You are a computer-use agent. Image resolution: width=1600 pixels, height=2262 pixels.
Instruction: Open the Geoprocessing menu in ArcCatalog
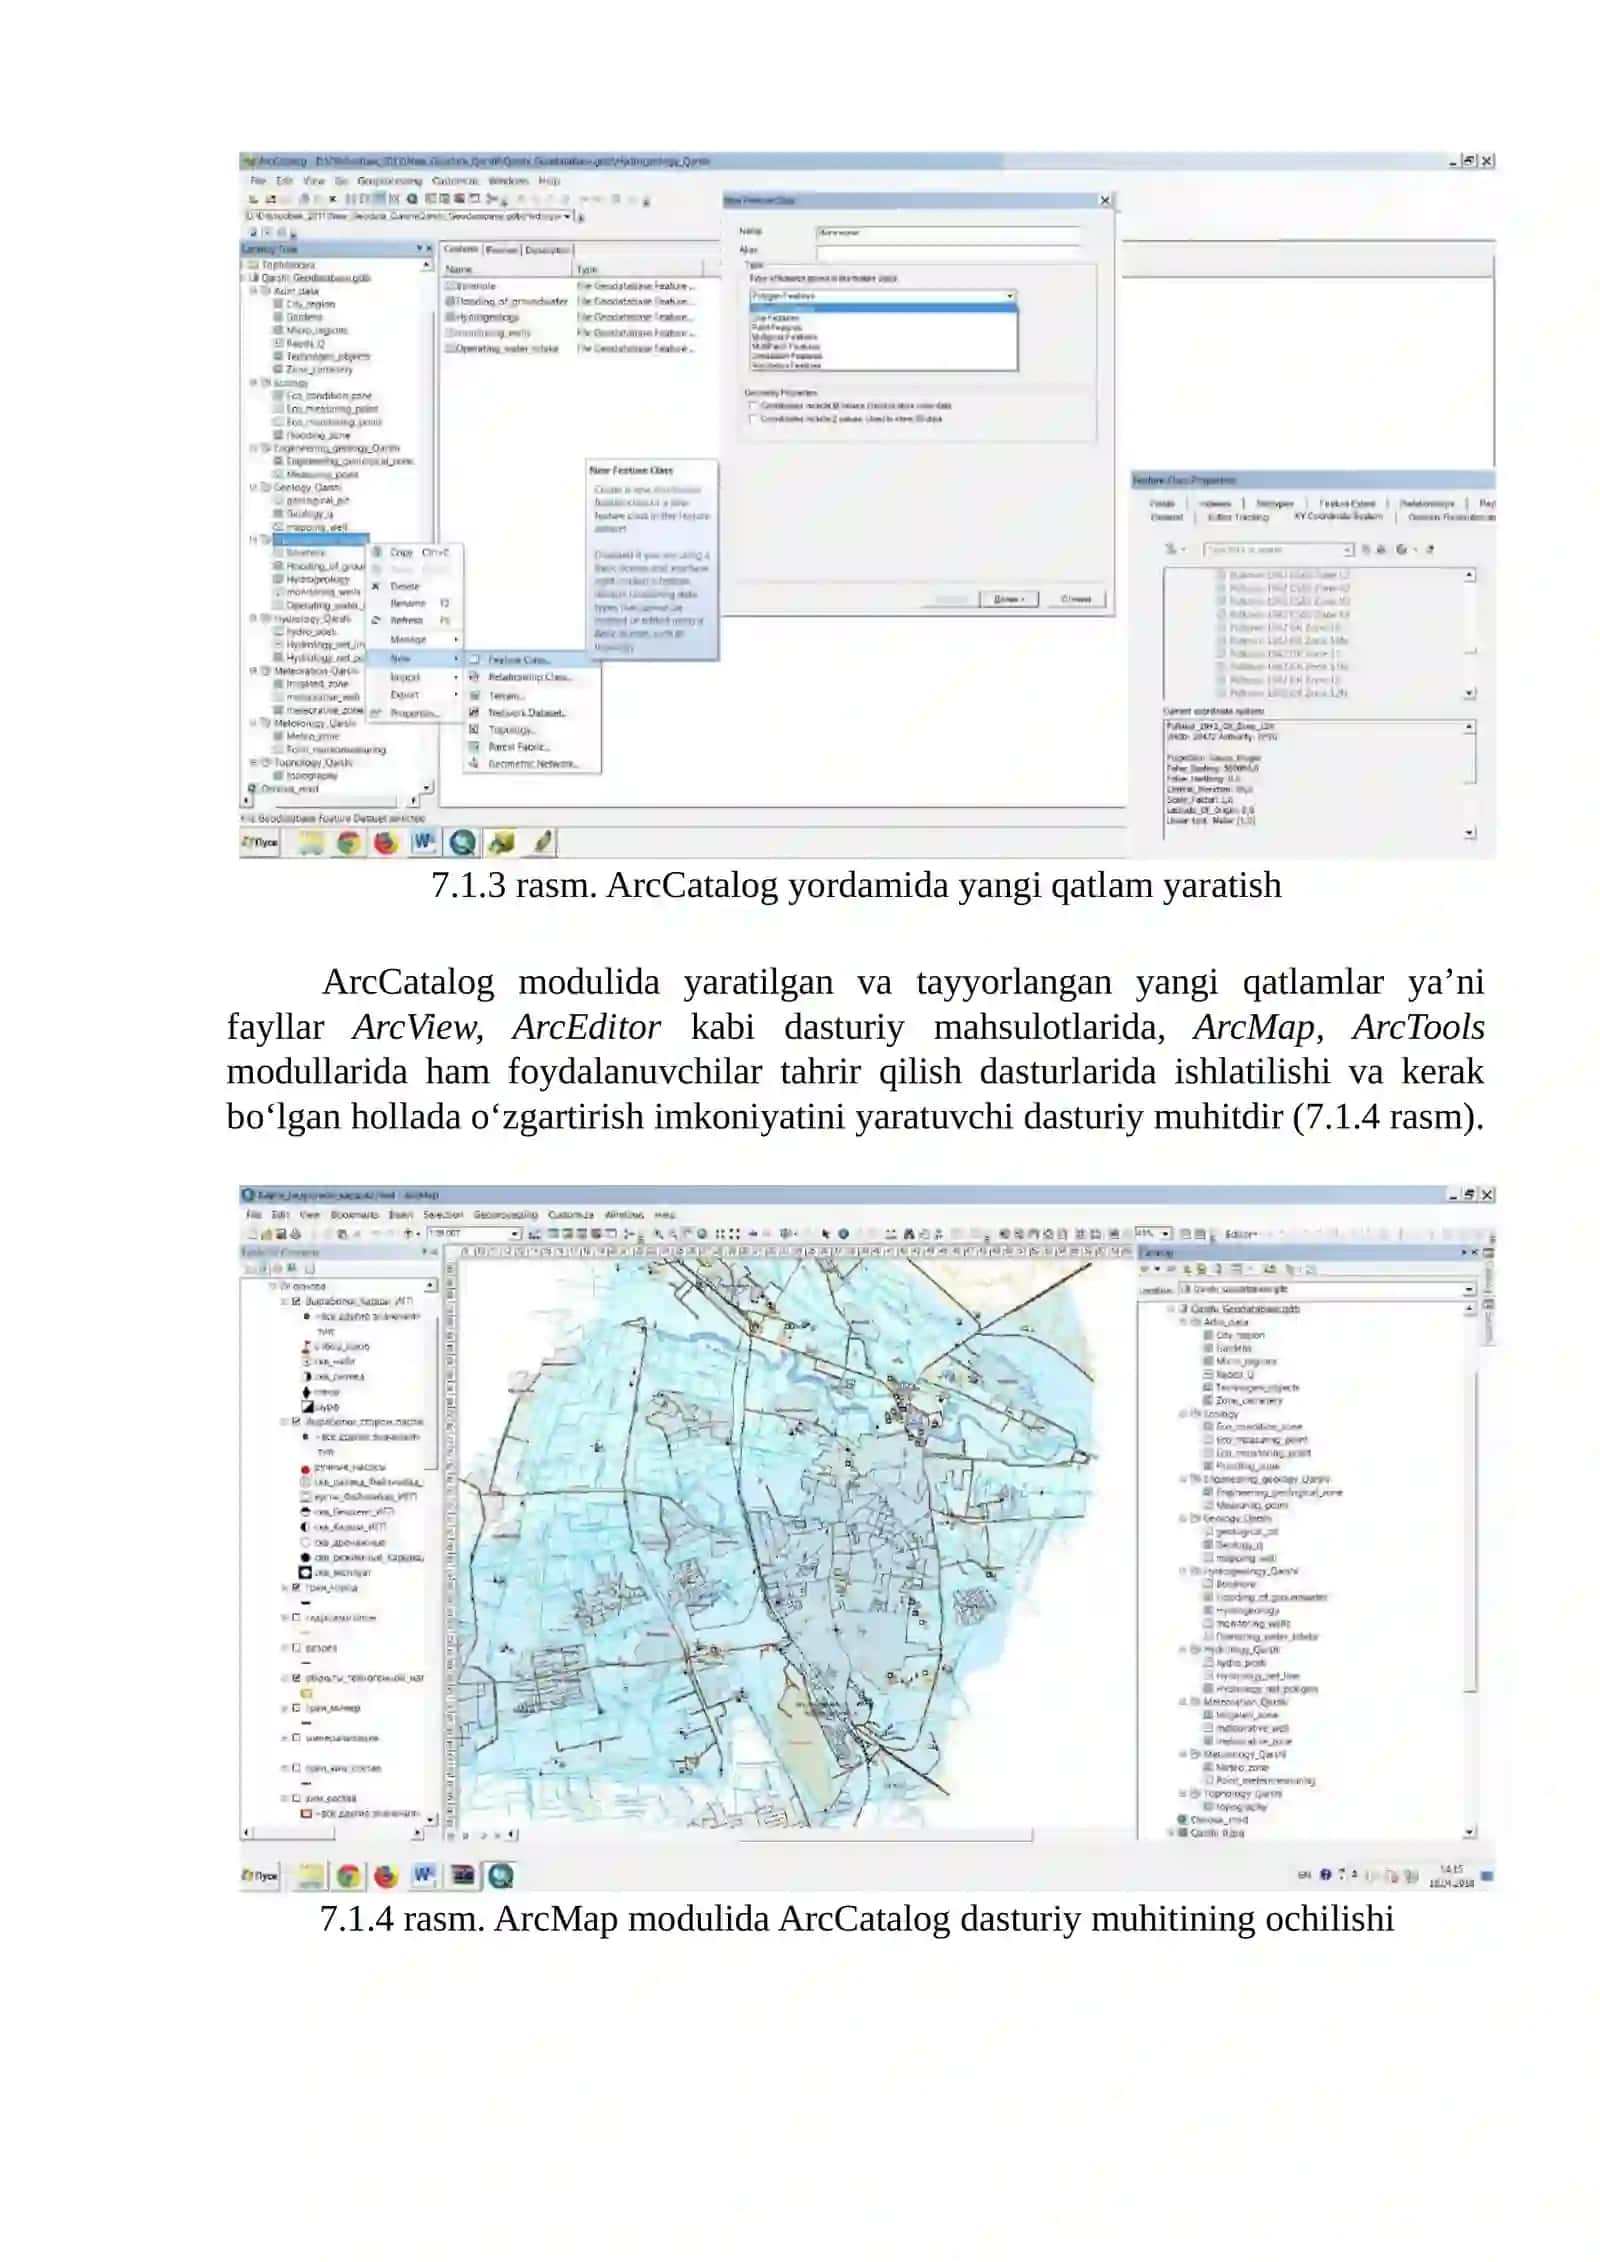coord(389,182)
